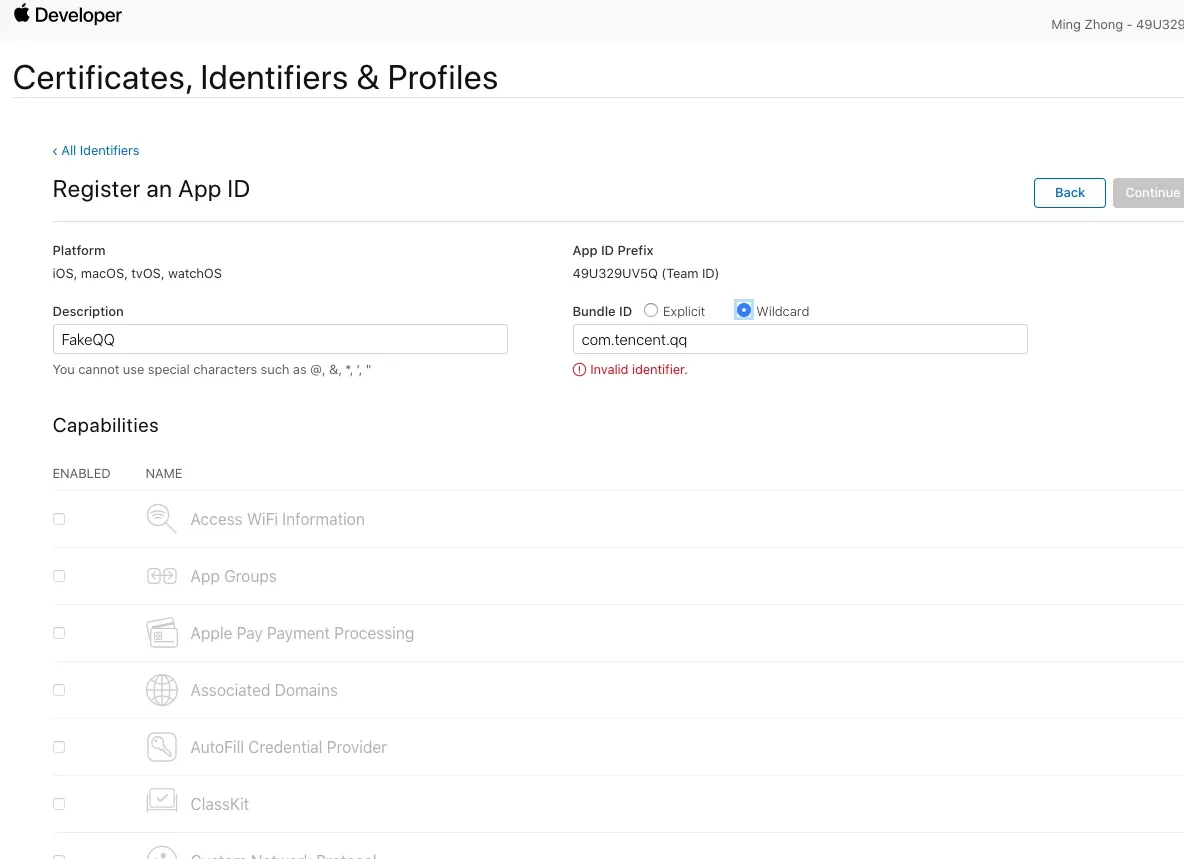Screen dimensions: 1184x859
Task: Click the ClassKit icon
Action: tap(162, 801)
